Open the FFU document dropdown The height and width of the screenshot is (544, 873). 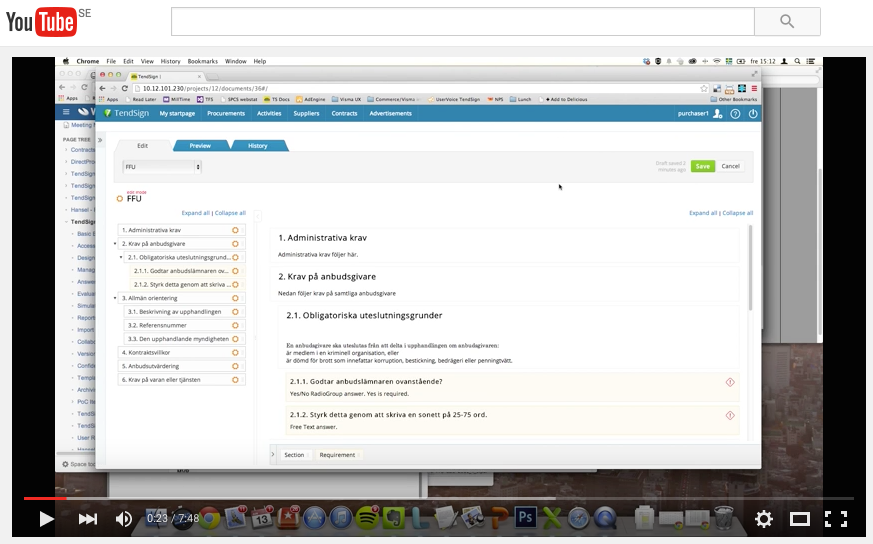click(x=161, y=166)
